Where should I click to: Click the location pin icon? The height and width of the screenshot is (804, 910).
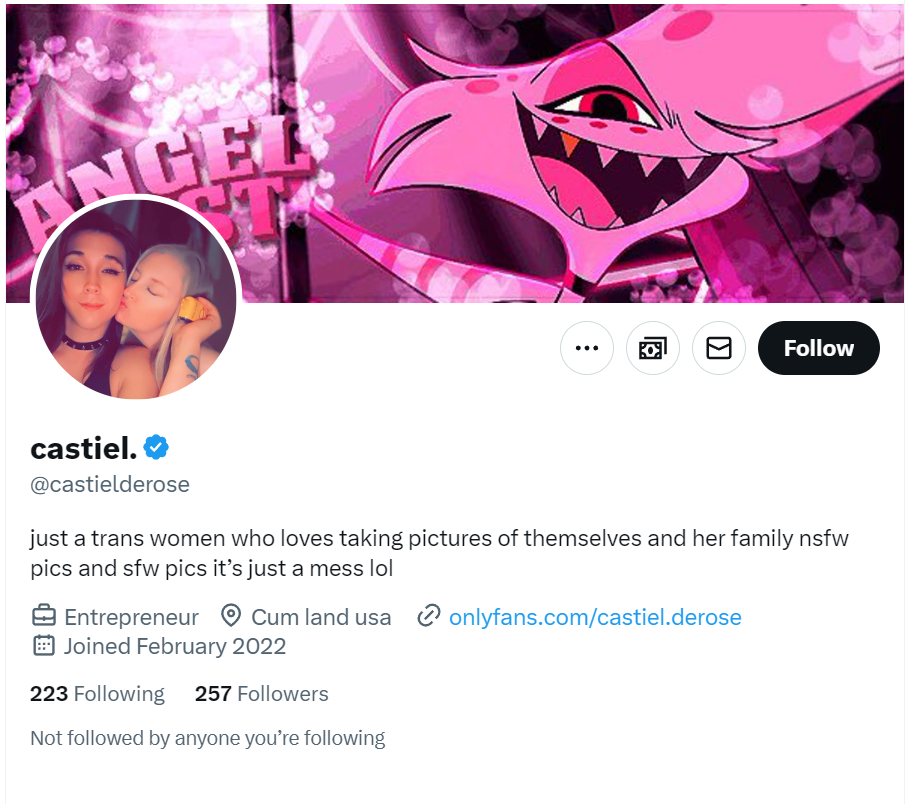tap(231, 616)
